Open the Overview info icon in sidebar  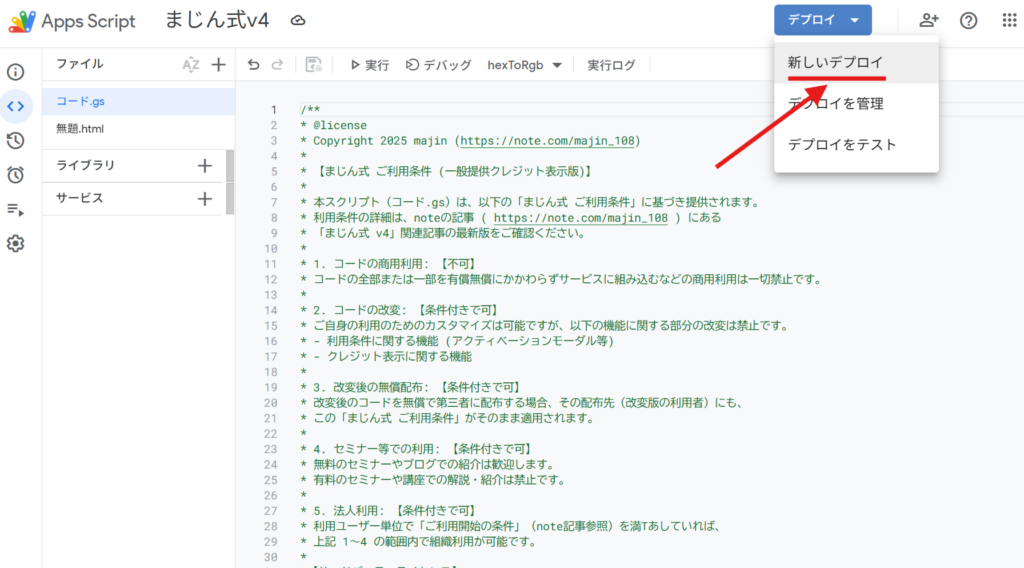click(16, 72)
